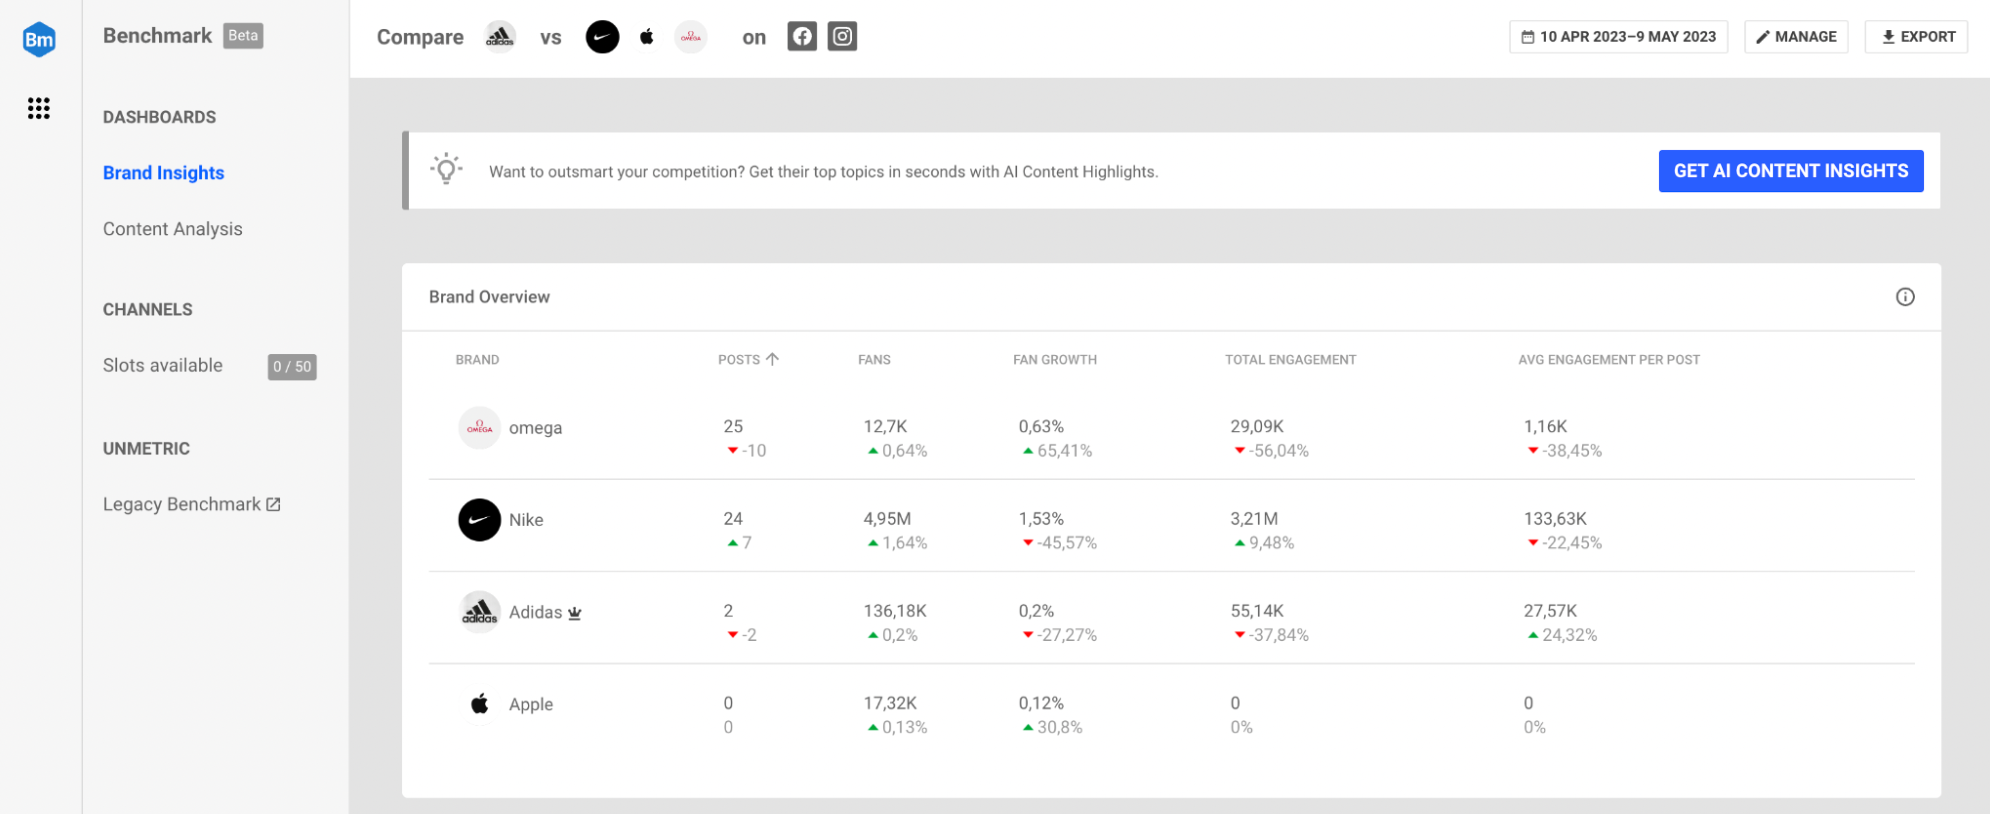Click omega's avg engagement 1,16K
Viewport: 1990px width, 814px height.
coord(1546,426)
